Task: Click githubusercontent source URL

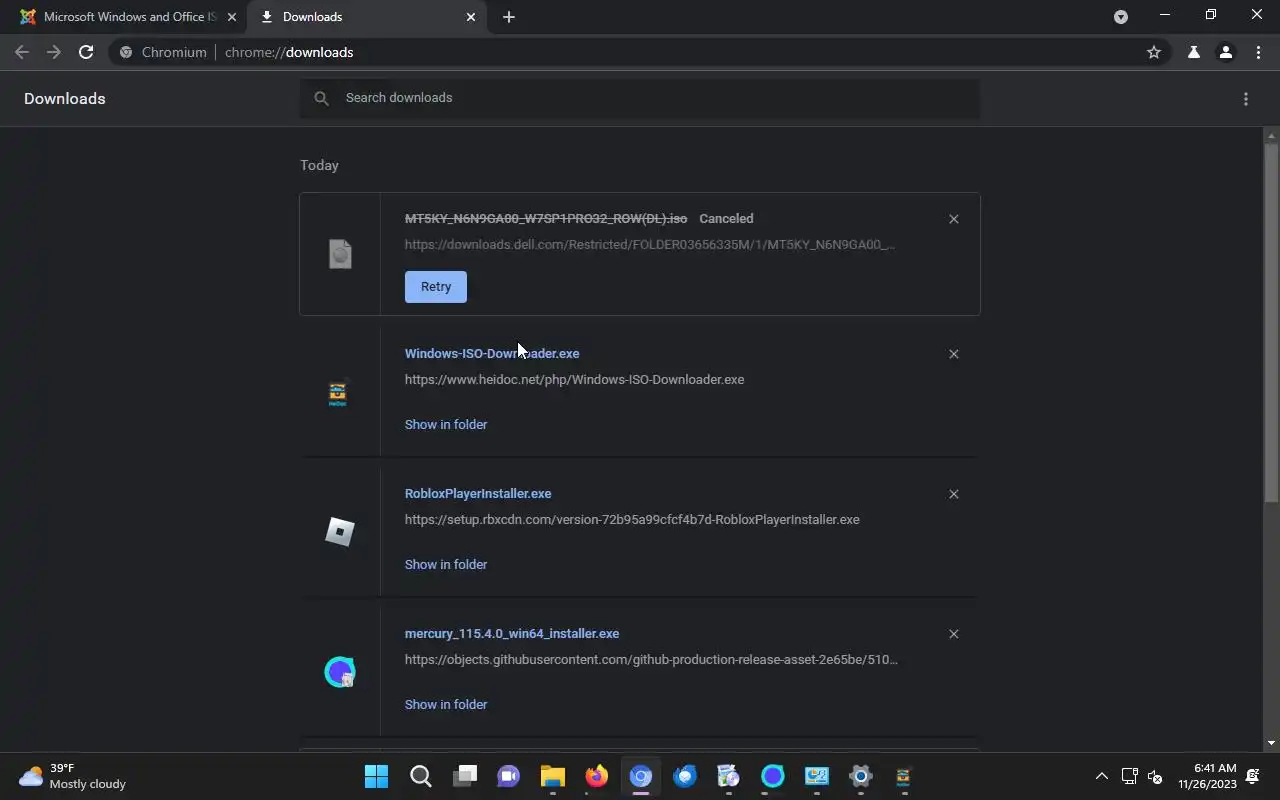Action: pos(651,660)
